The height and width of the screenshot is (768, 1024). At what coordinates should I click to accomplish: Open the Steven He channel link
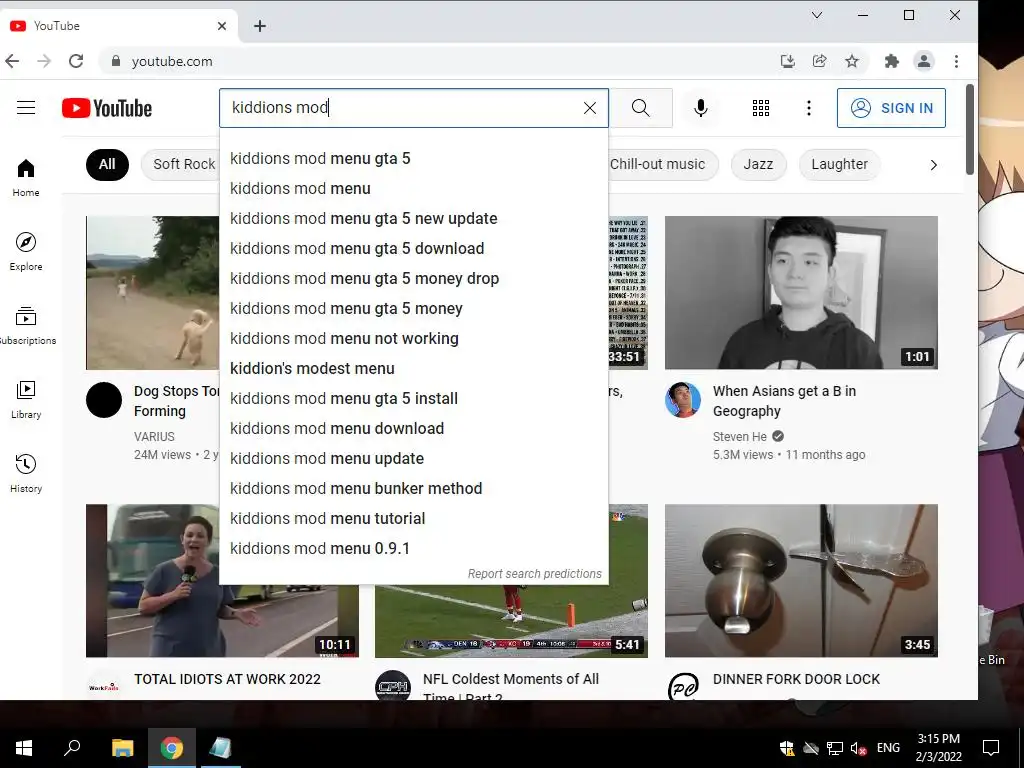click(740, 436)
